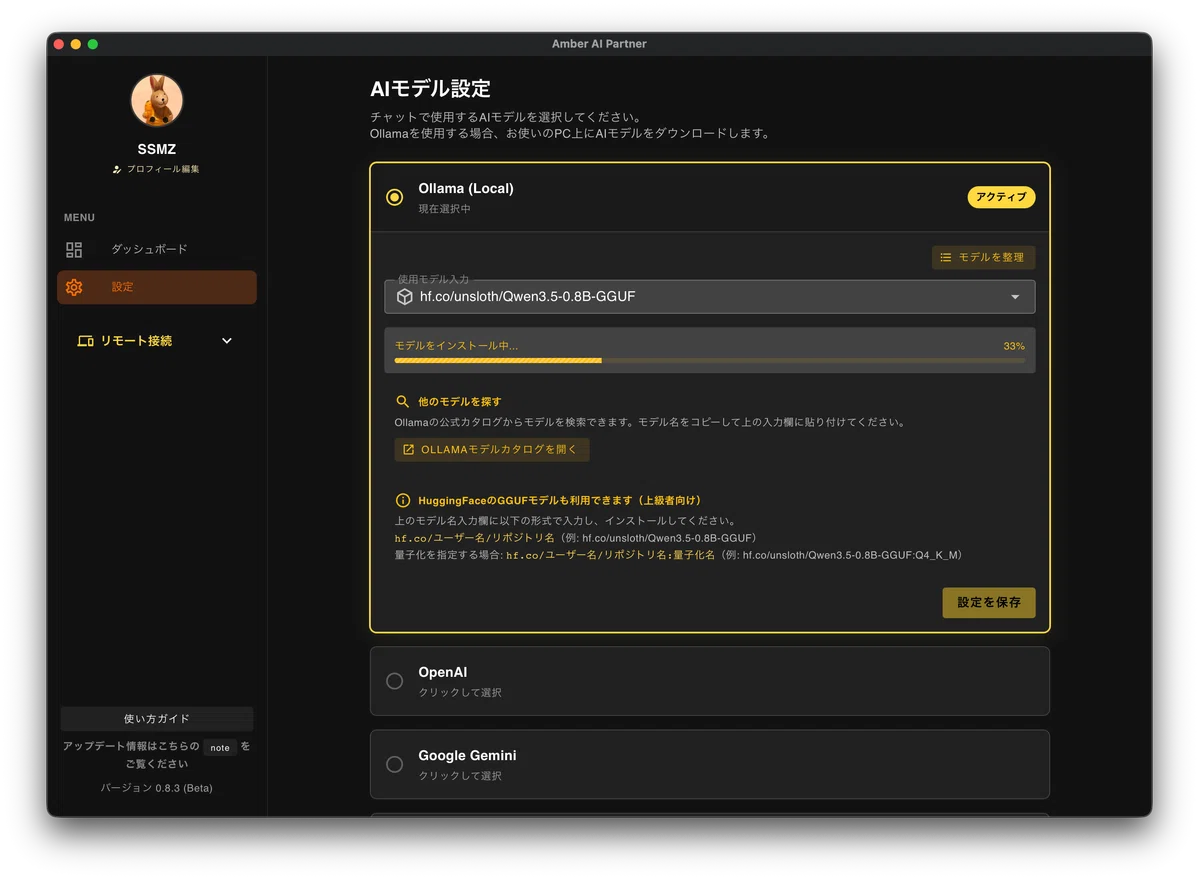Screen dimensions: 1200x880
Task: Open 使い方ガイド button
Action: (157, 719)
